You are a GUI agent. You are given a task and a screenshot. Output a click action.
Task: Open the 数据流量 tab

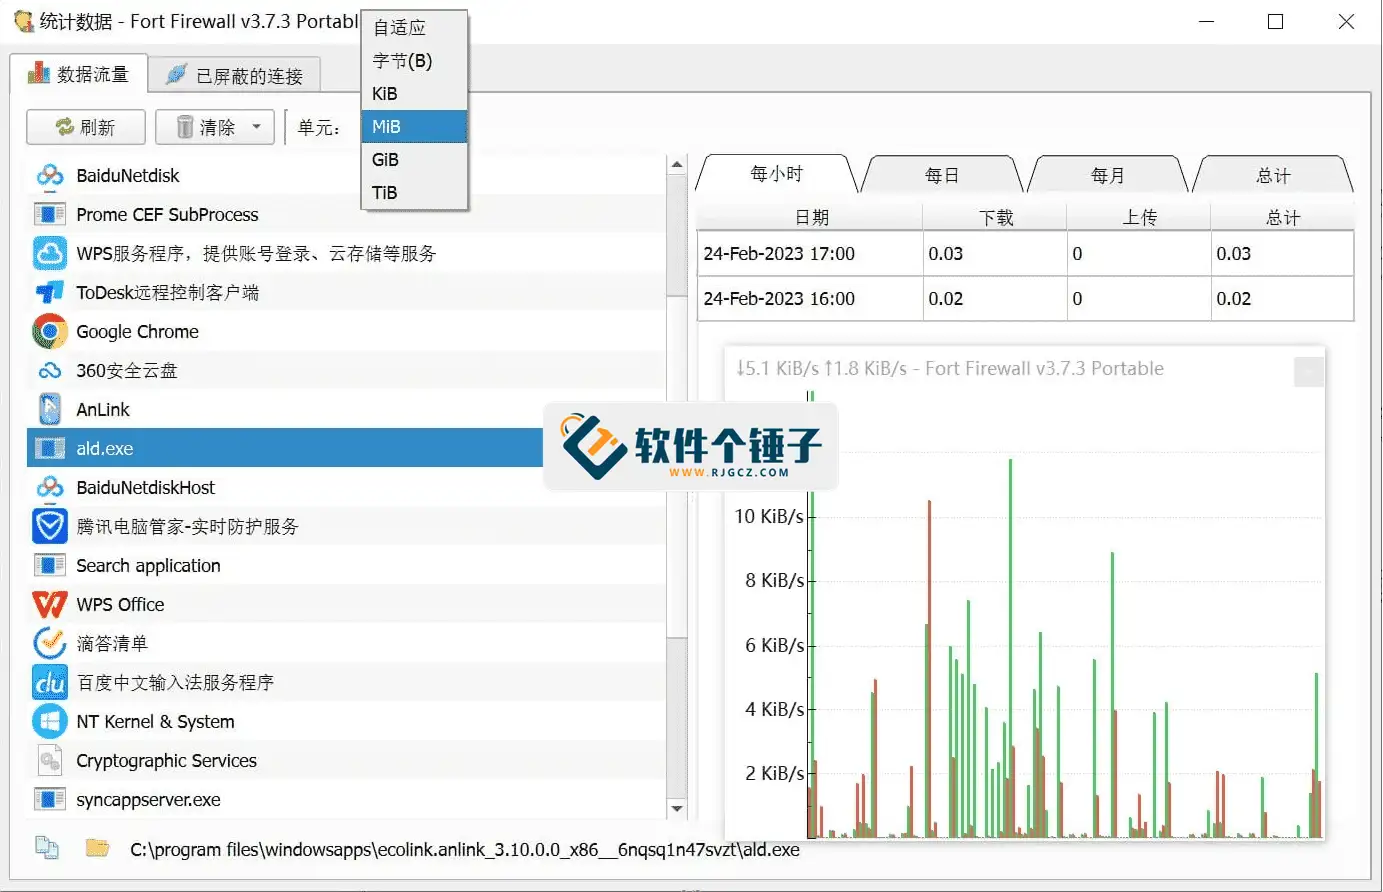pos(79,74)
